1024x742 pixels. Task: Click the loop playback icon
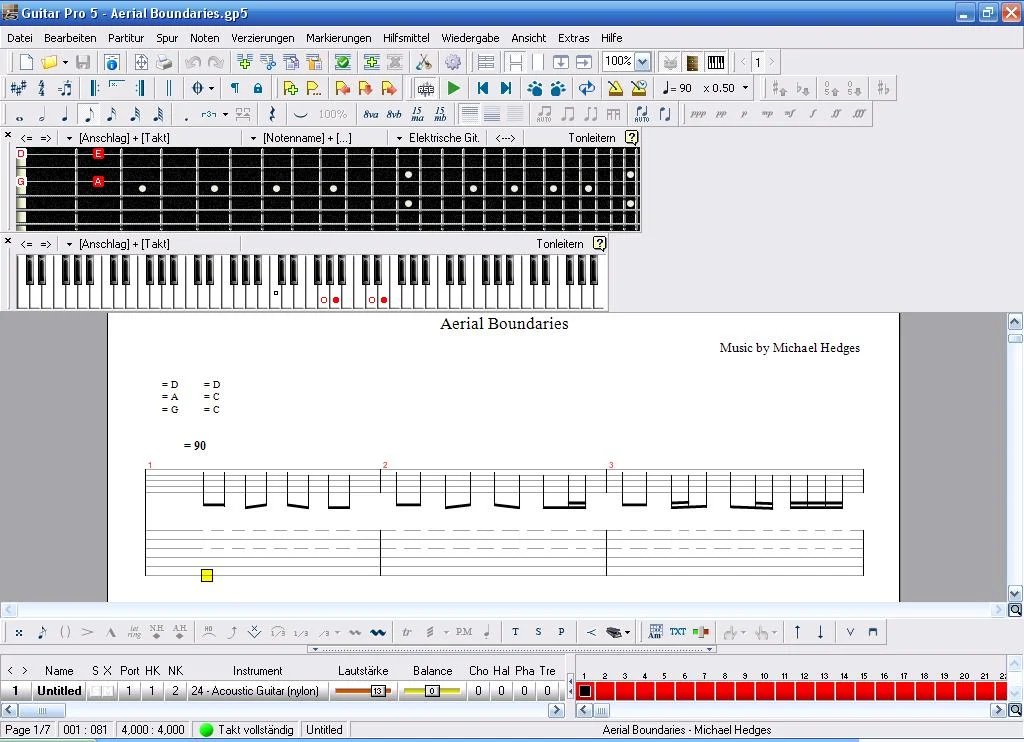click(587, 88)
